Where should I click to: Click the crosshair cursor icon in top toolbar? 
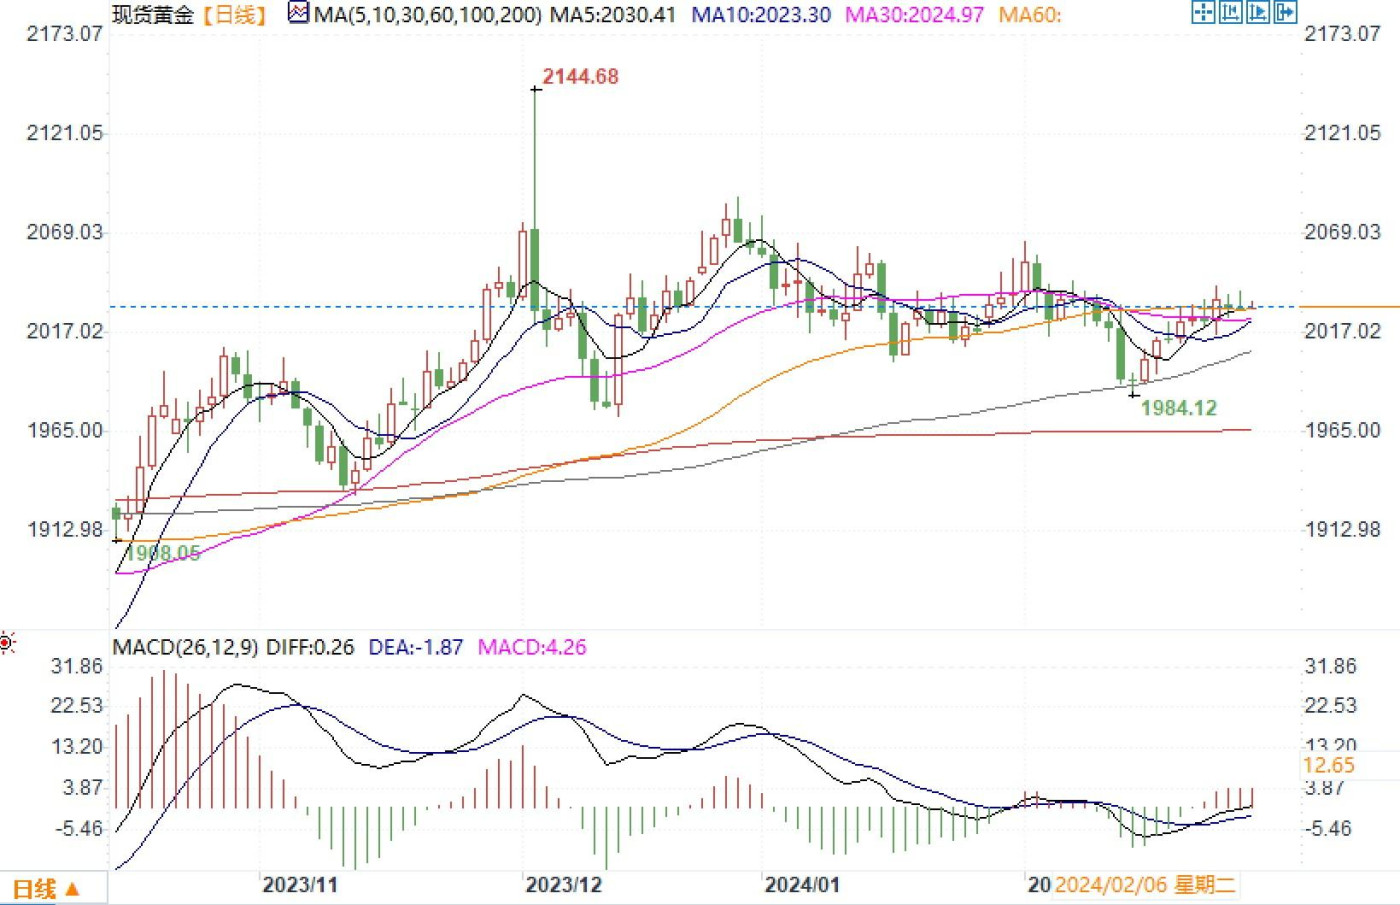tap(1204, 13)
